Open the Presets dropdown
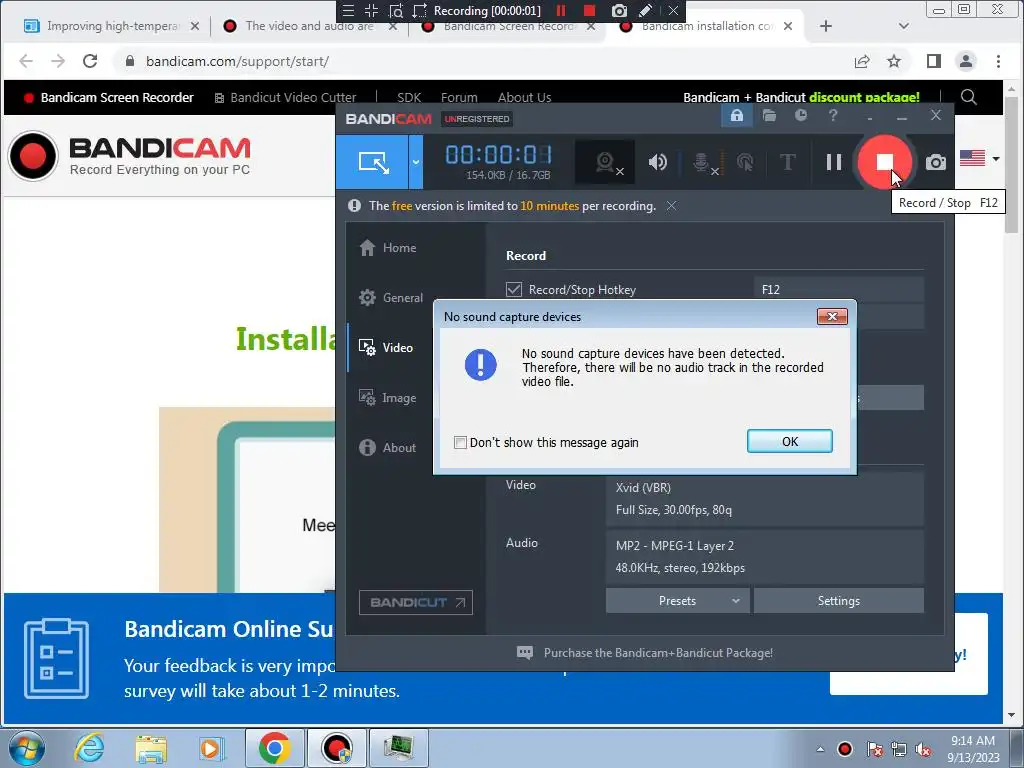 (x=677, y=601)
